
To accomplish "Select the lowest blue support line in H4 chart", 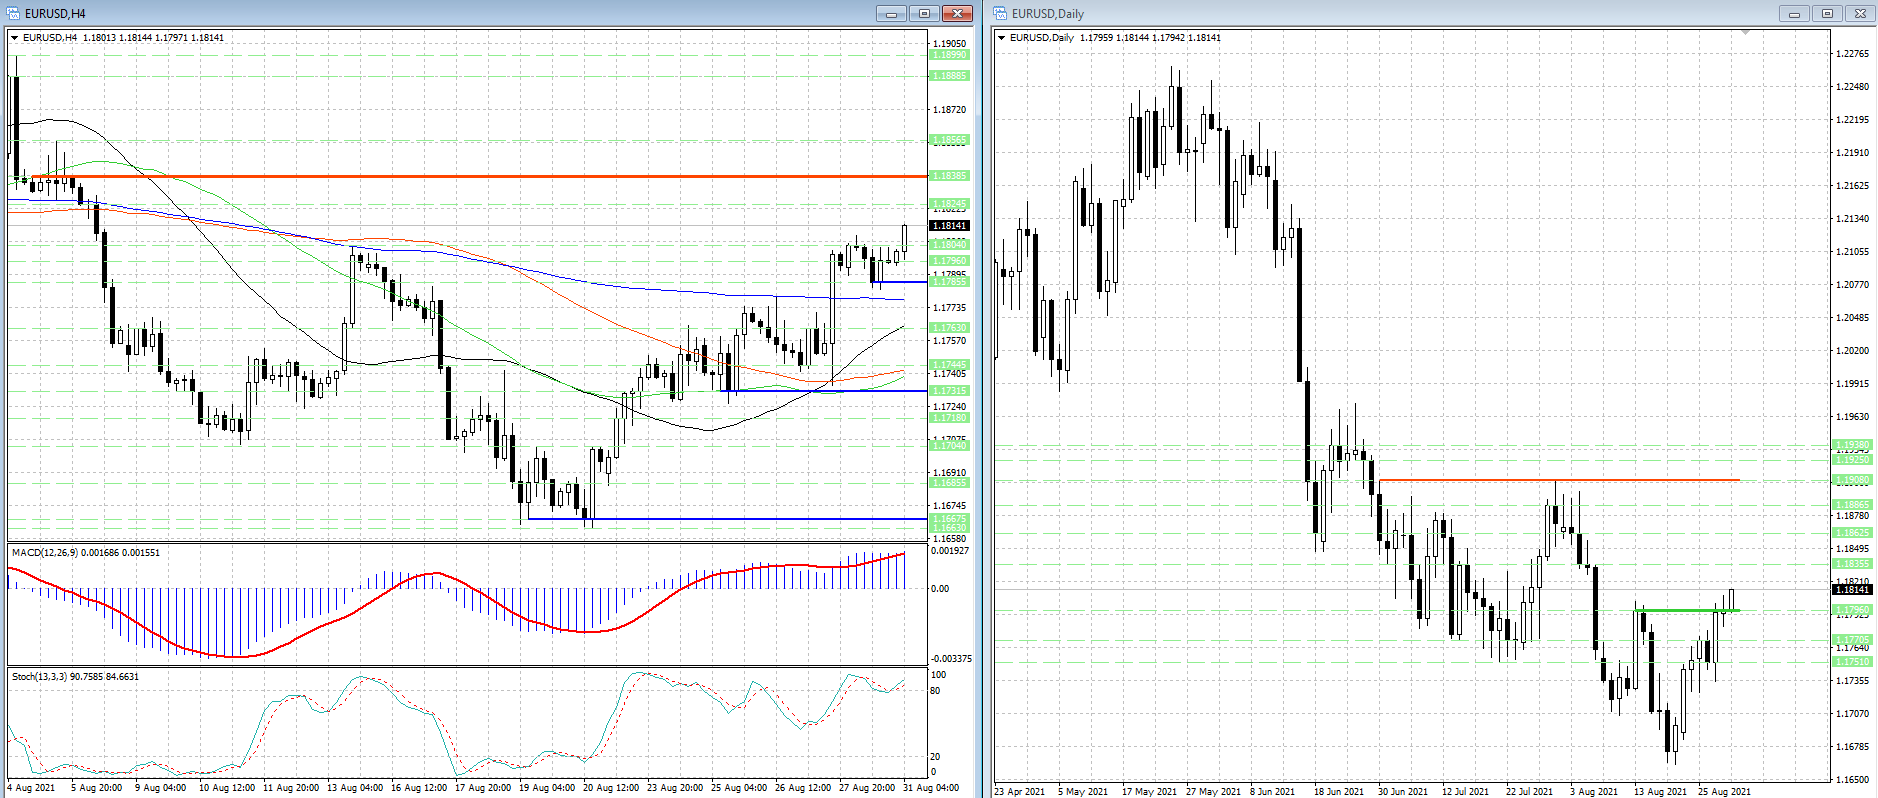I will 727,519.
